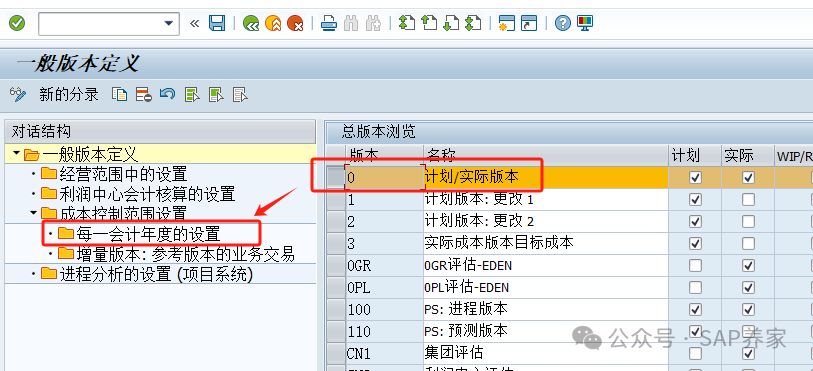Click name cell 0GR评估-EDEN
The height and width of the screenshot is (371, 813).
[x=546, y=265]
